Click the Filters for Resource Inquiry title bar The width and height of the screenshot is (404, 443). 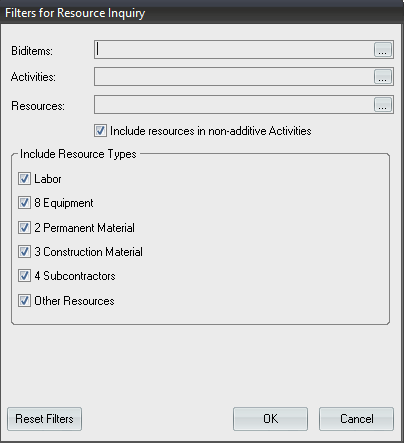tap(202, 13)
